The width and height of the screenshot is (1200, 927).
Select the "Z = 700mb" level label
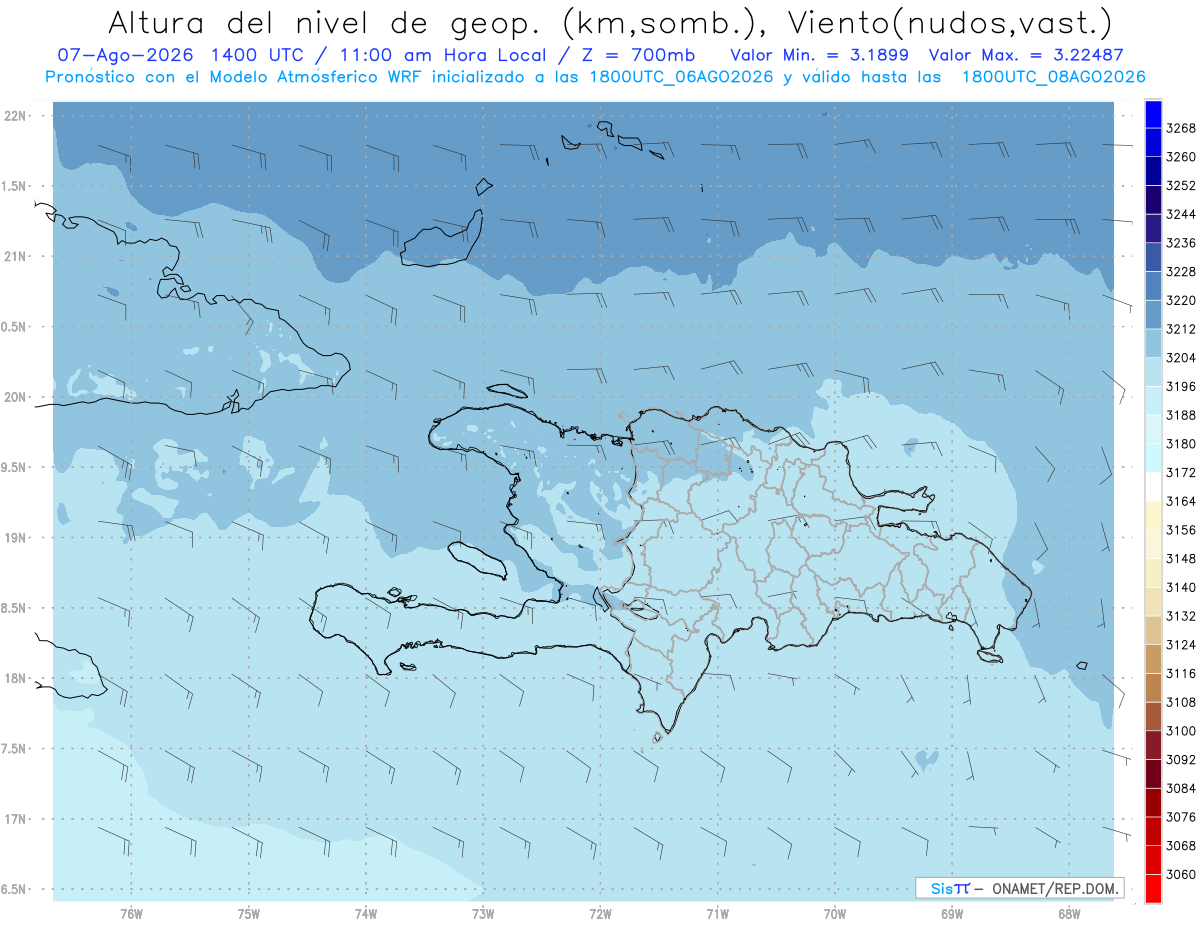click(638, 56)
